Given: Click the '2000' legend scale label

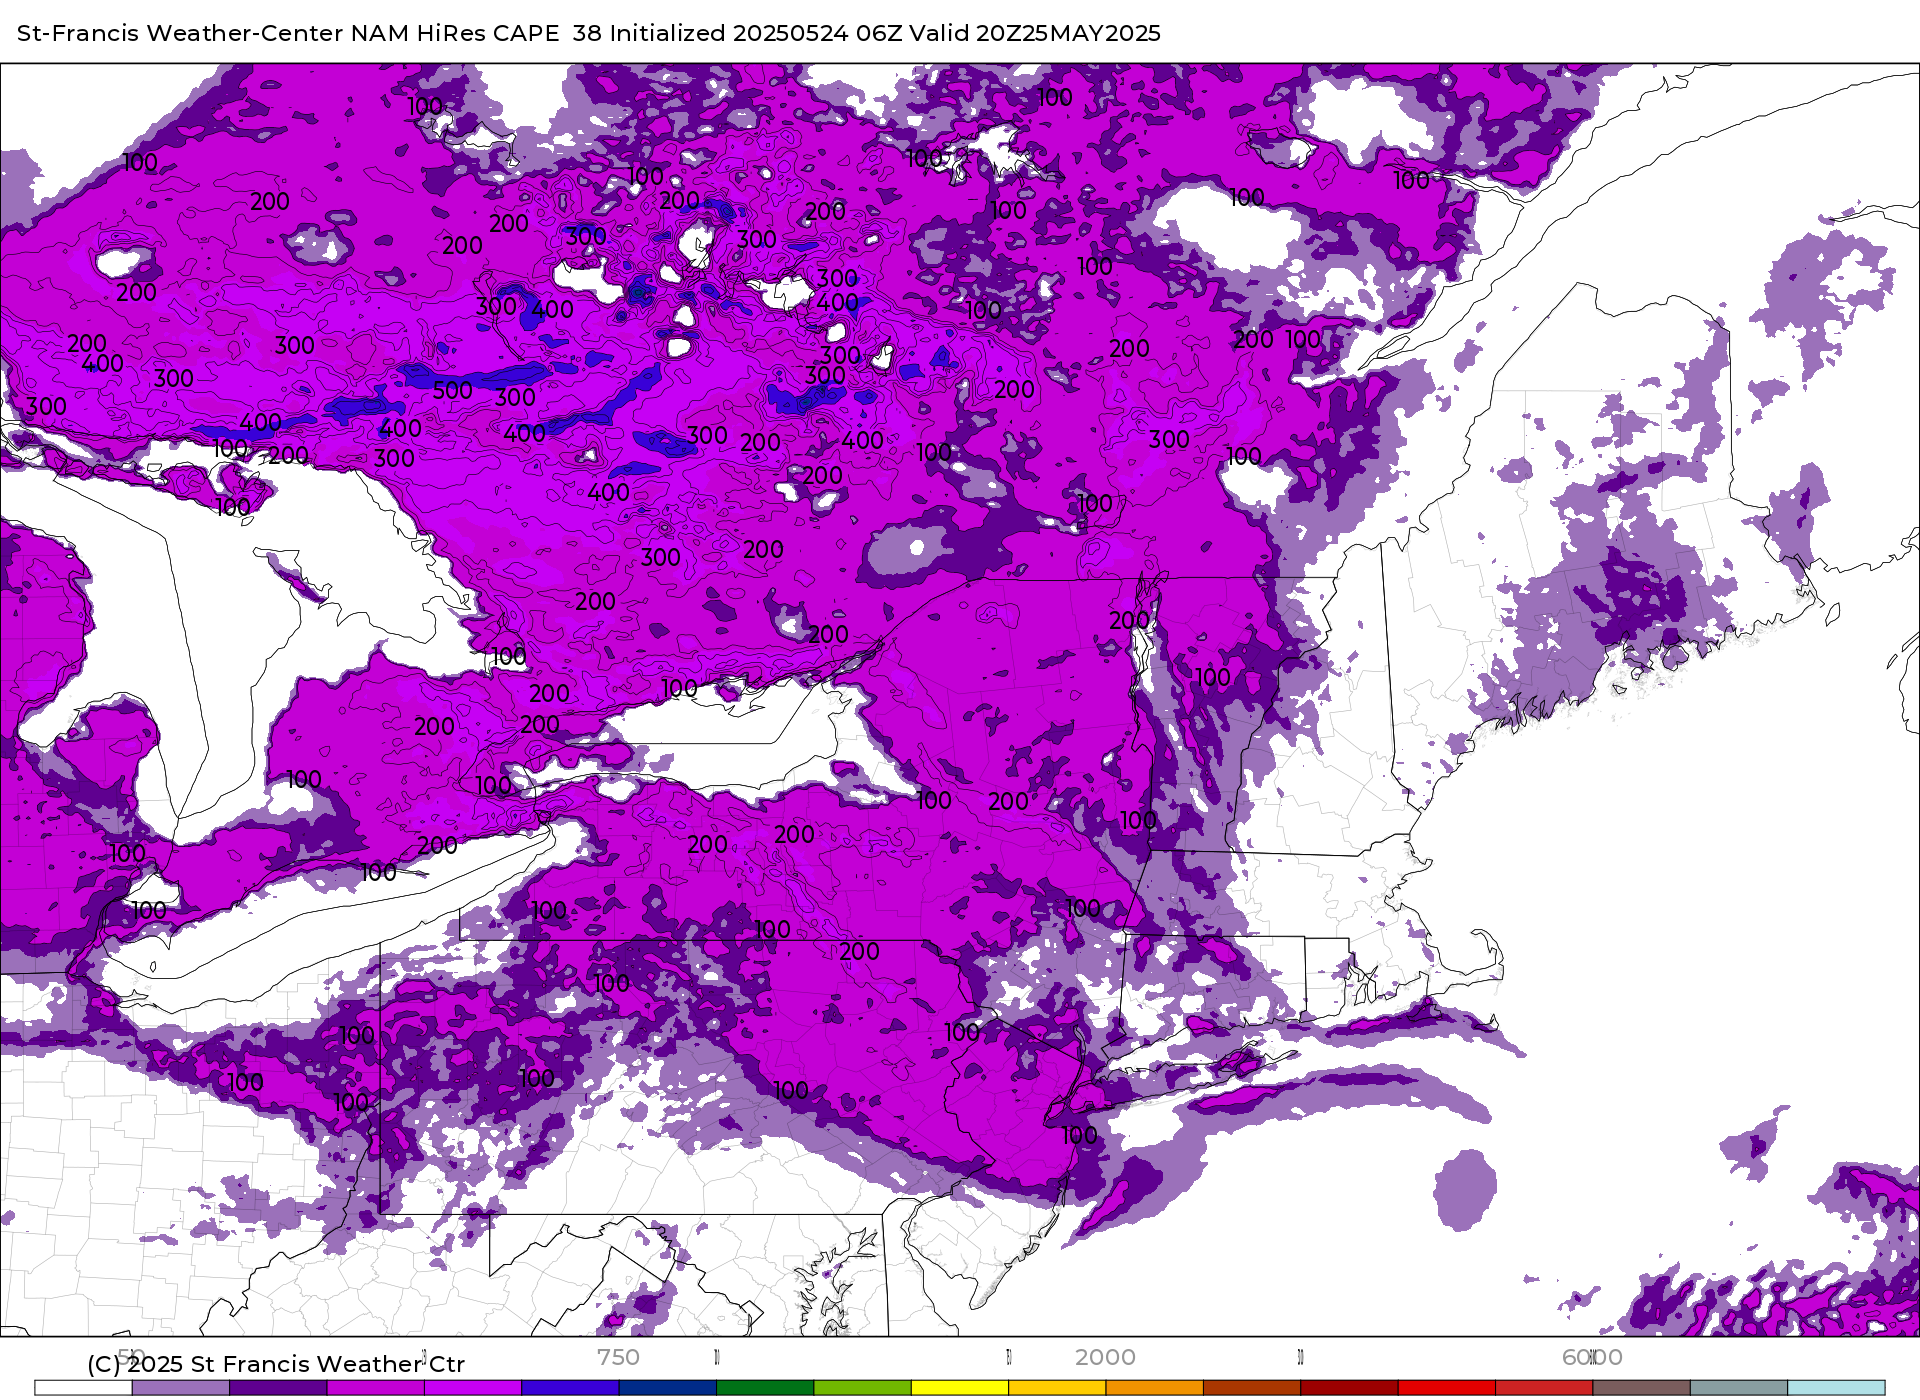Looking at the screenshot, I should (1105, 1357).
